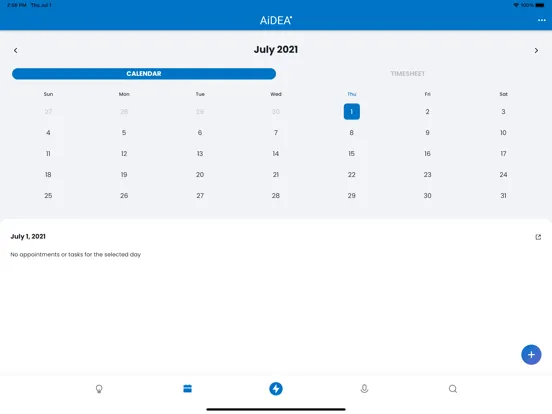Select July 3 on the calendar
Screen dimensions: 552x414
tap(503, 112)
